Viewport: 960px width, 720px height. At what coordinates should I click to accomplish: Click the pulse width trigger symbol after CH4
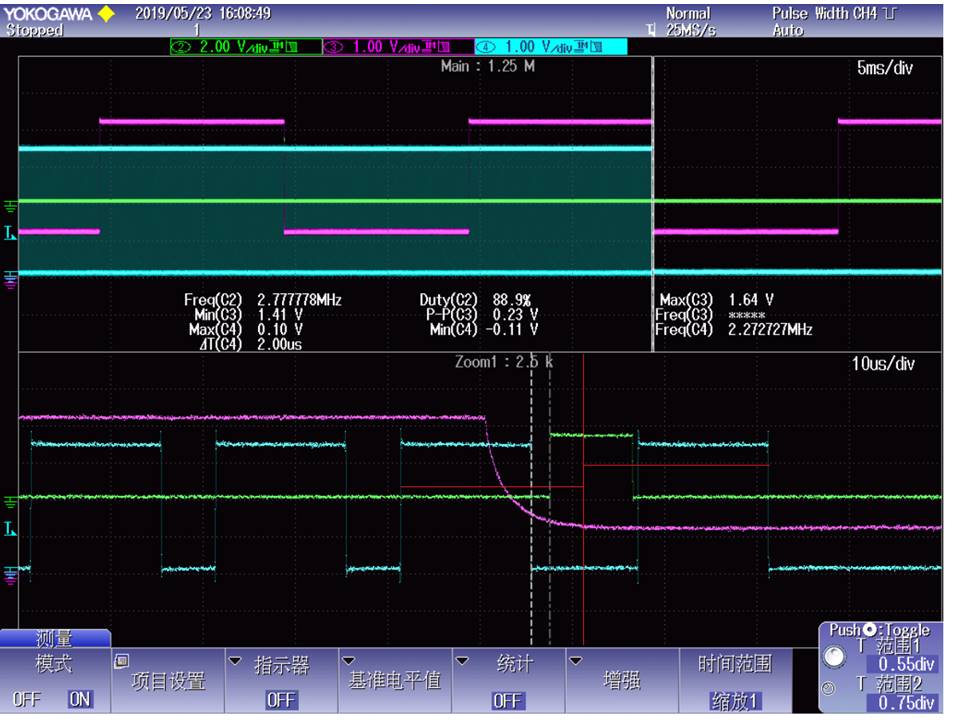coord(890,13)
